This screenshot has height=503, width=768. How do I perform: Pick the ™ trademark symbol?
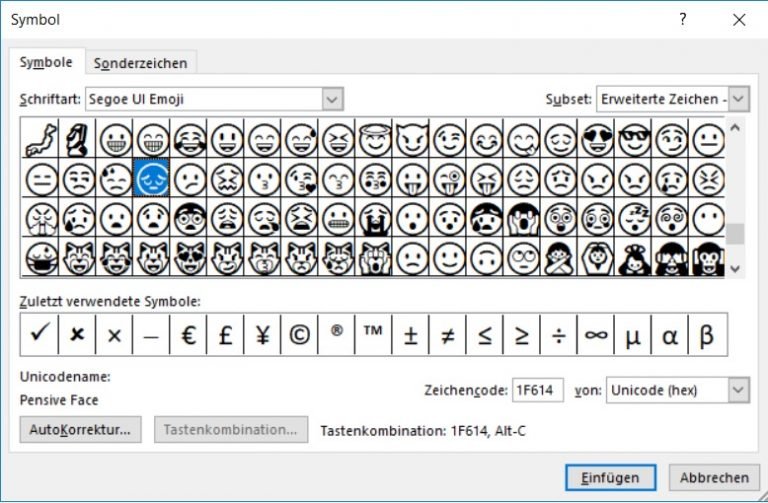pyautogui.click(x=373, y=335)
